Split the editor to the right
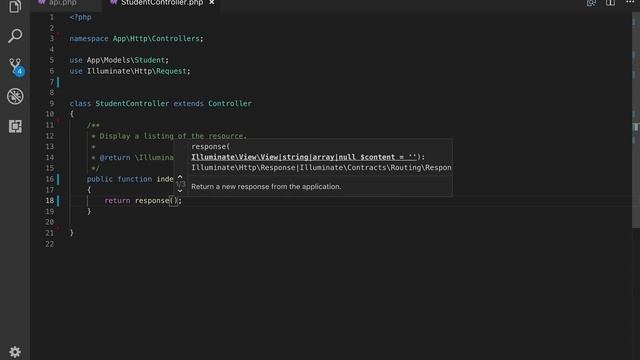The image size is (640, 360). point(610,3)
